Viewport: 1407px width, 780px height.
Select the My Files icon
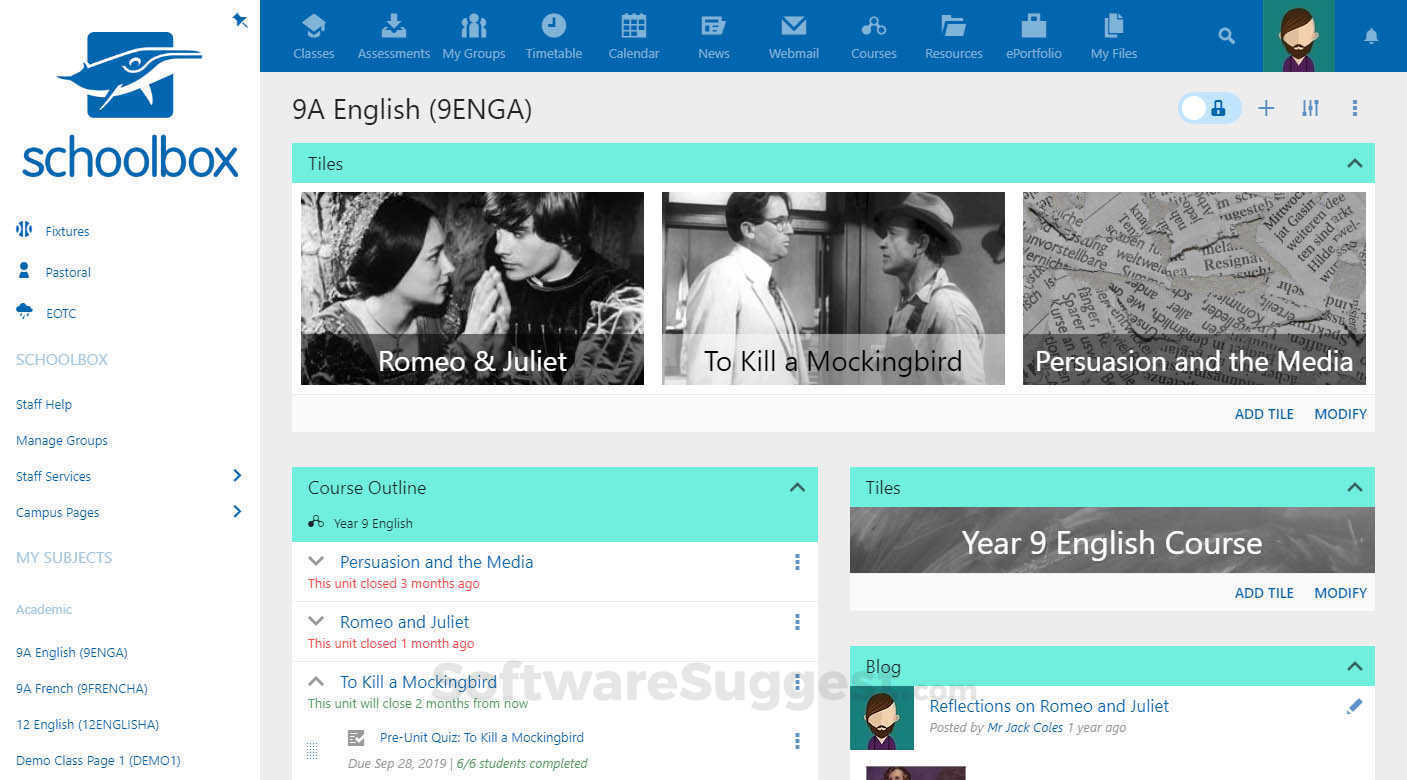(1113, 35)
